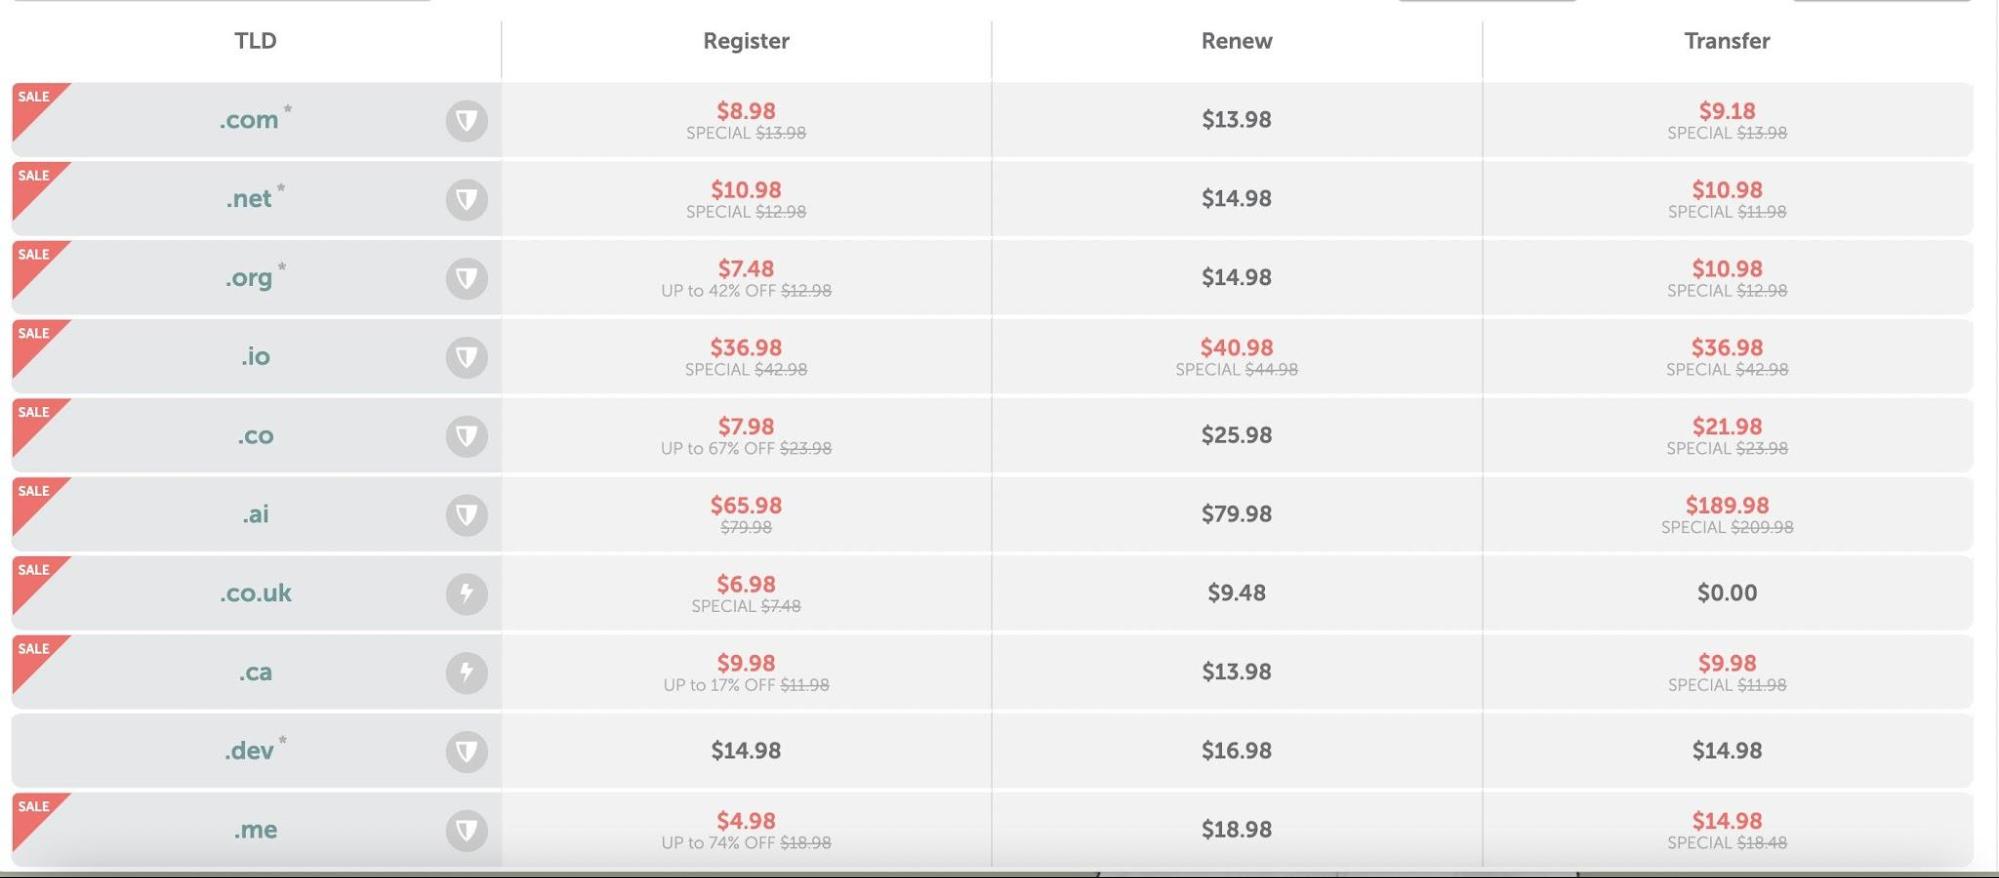Click the shield icon for the .io domain

pos(466,355)
